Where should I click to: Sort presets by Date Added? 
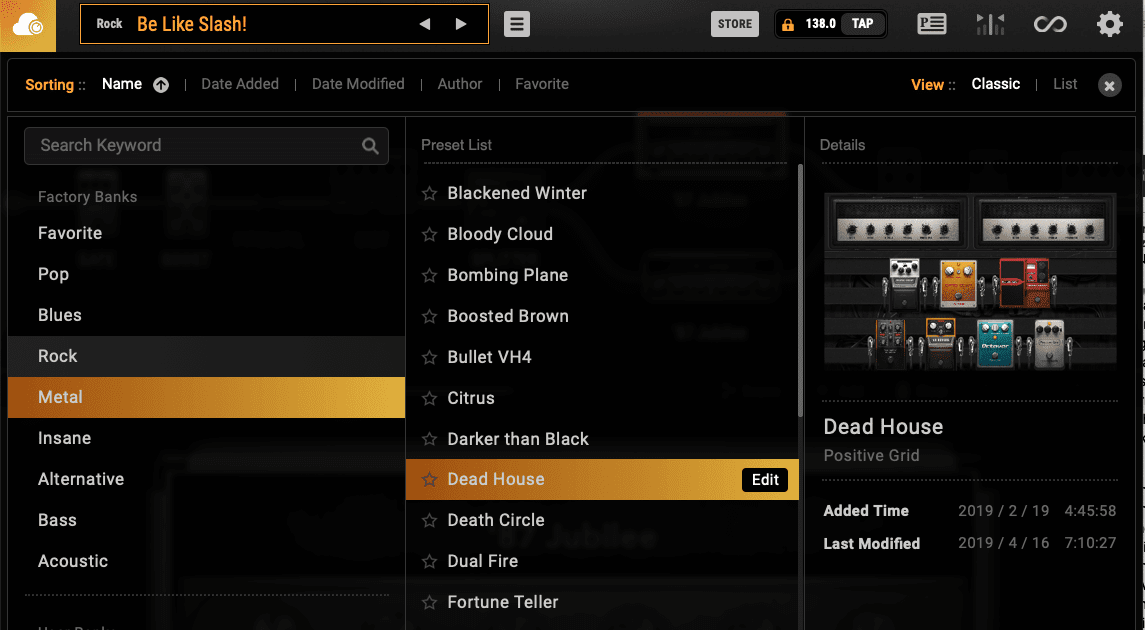click(x=240, y=84)
